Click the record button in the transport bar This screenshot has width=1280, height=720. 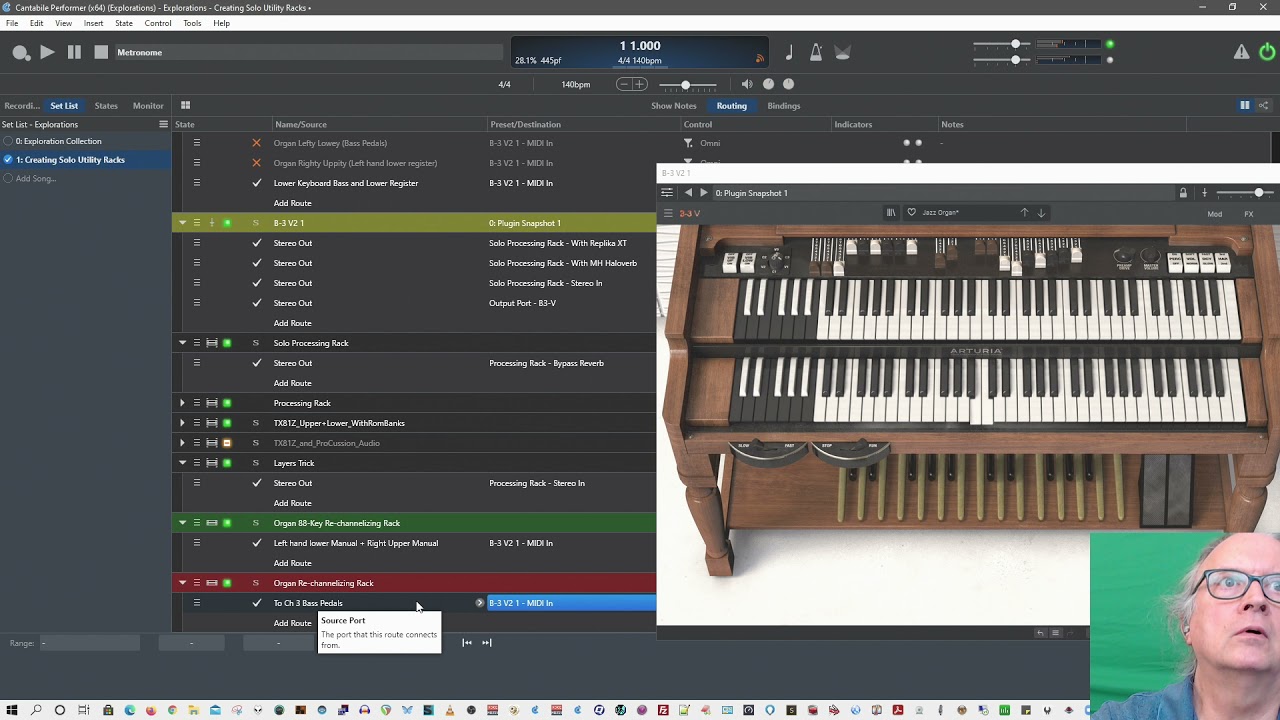[x=20, y=52]
